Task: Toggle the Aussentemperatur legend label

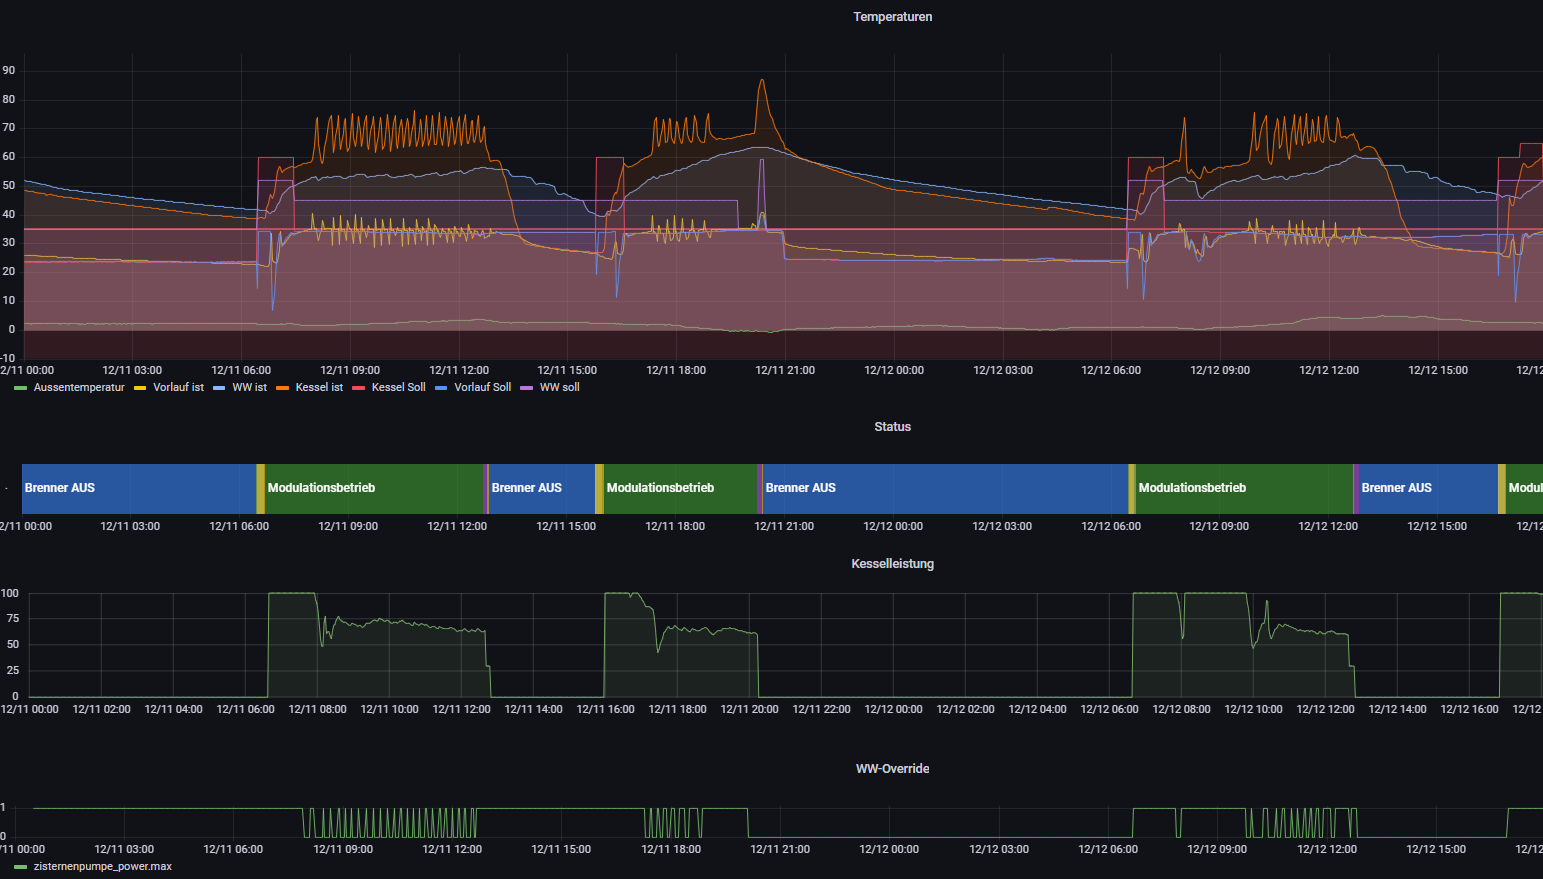Action: click(79, 388)
